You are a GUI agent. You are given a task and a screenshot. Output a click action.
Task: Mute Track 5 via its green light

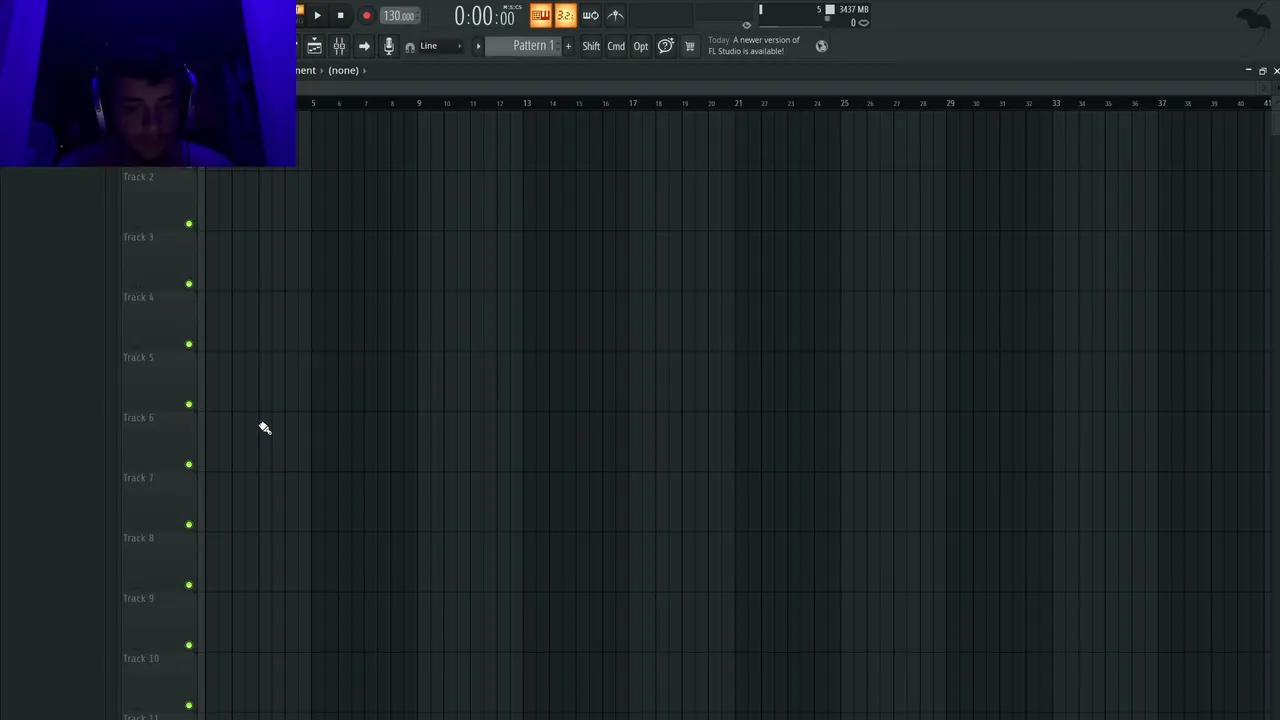(x=189, y=404)
